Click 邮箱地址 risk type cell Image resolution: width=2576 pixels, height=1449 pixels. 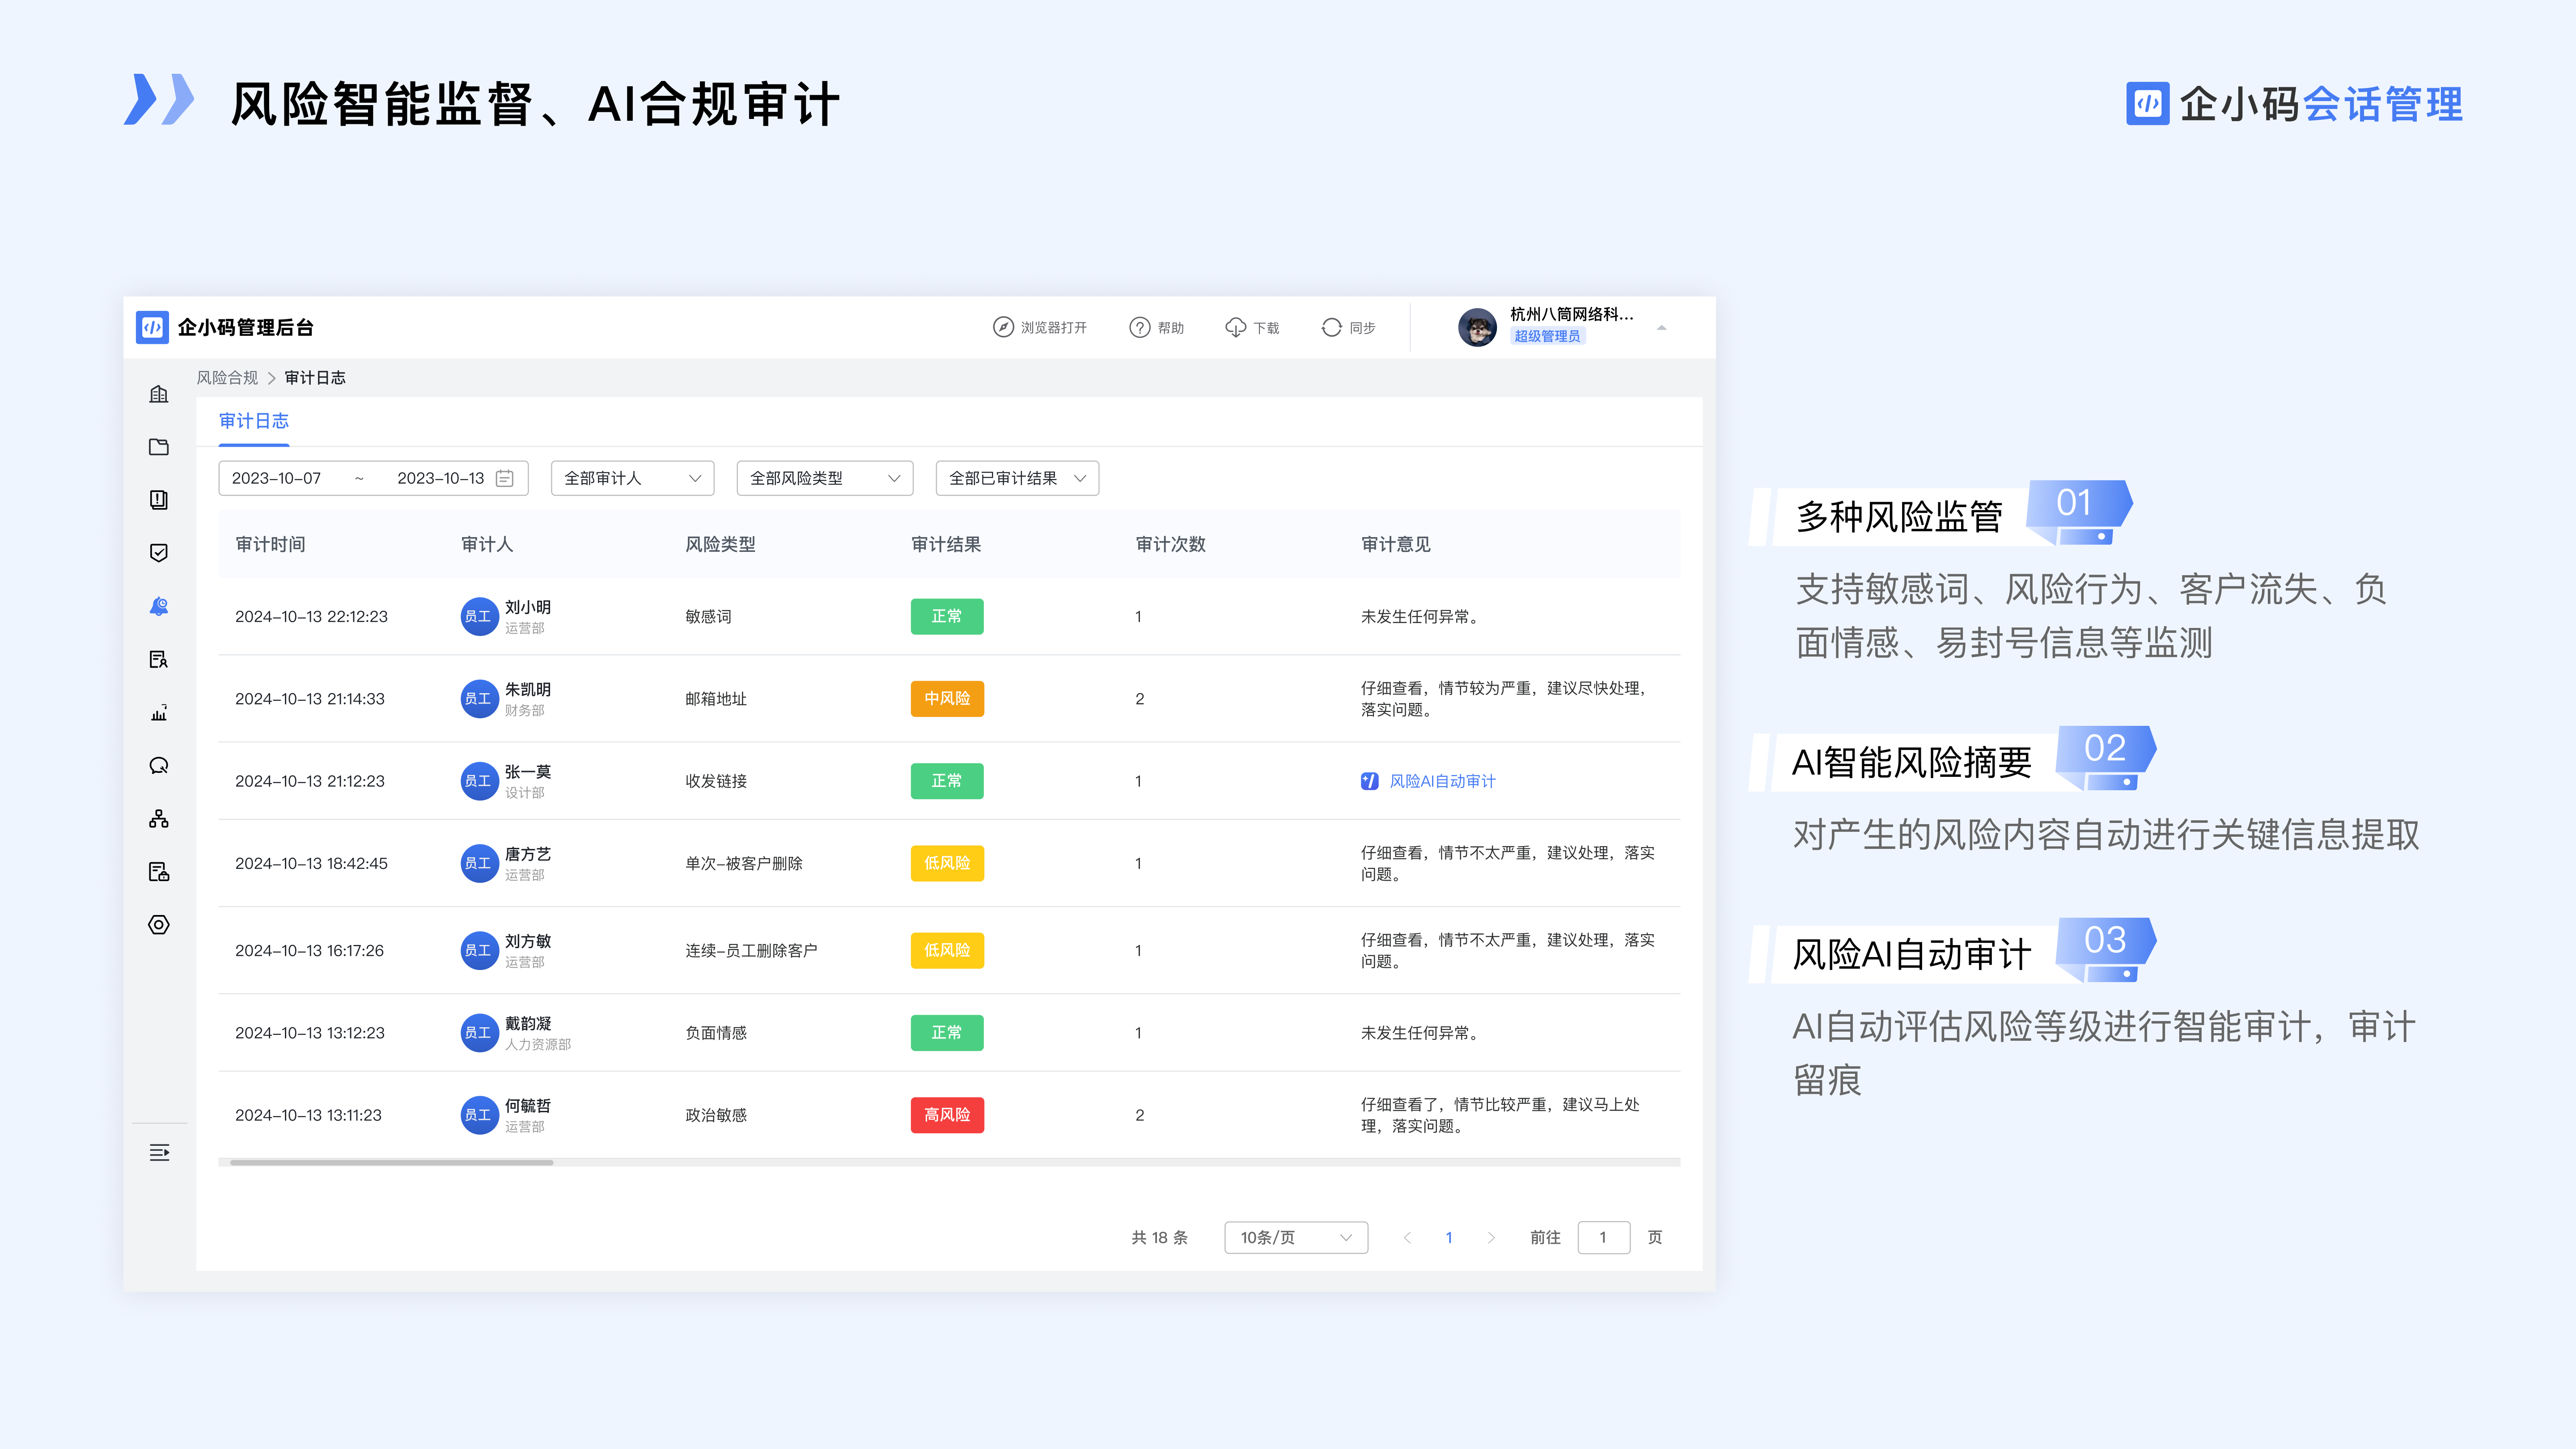pyautogui.click(x=716, y=699)
